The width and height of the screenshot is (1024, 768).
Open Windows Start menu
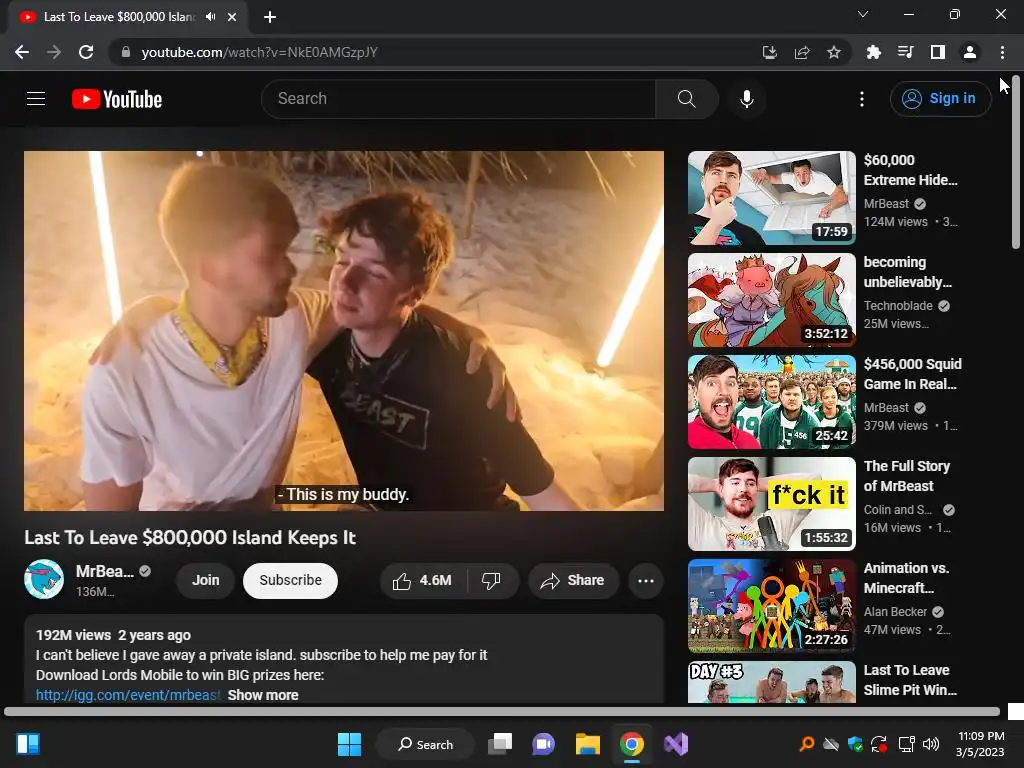pyautogui.click(x=349, y=744)
